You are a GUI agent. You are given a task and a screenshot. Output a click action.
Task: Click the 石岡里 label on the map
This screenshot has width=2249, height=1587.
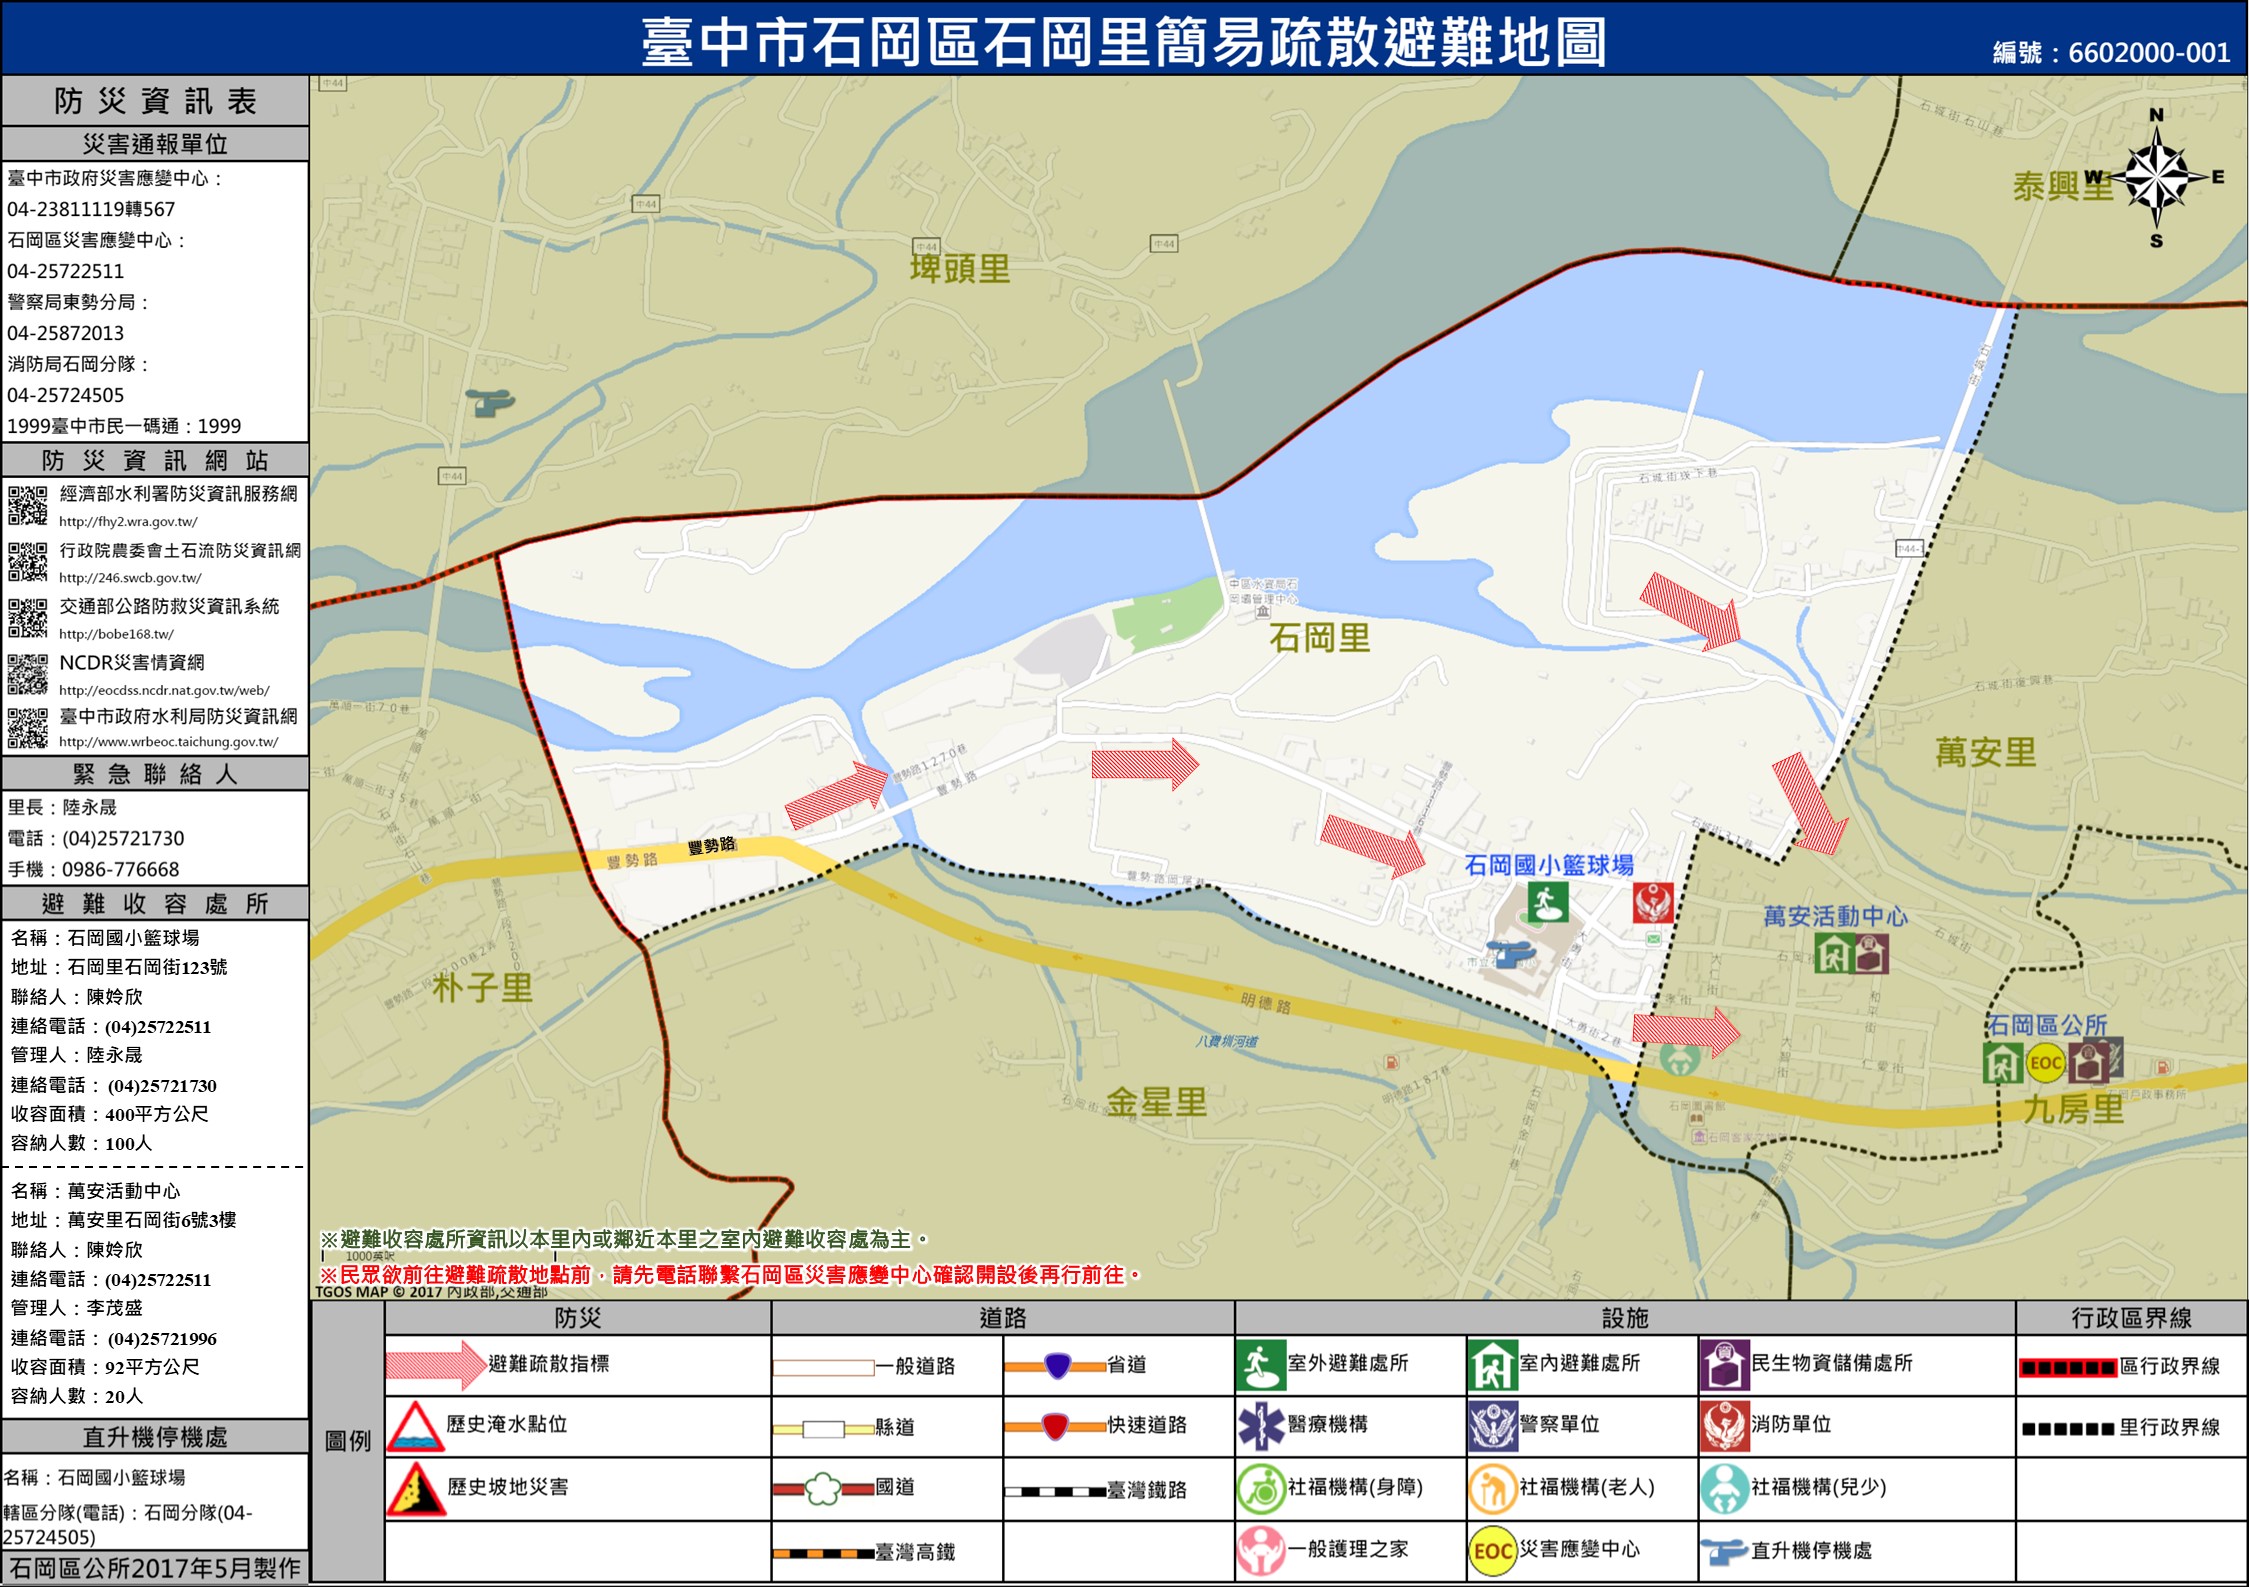(x=1318, y=638)
